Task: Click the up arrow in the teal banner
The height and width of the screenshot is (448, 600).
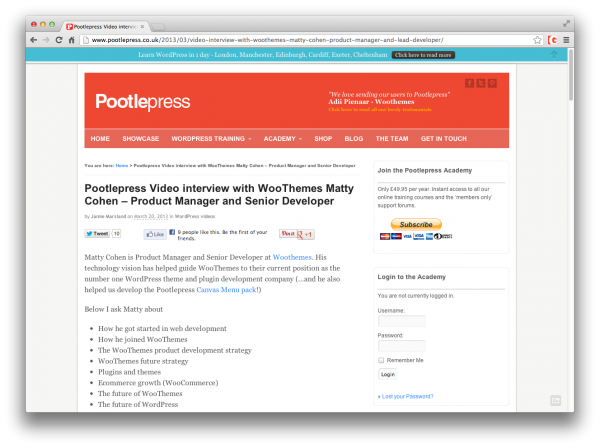Action: point(554,54)
